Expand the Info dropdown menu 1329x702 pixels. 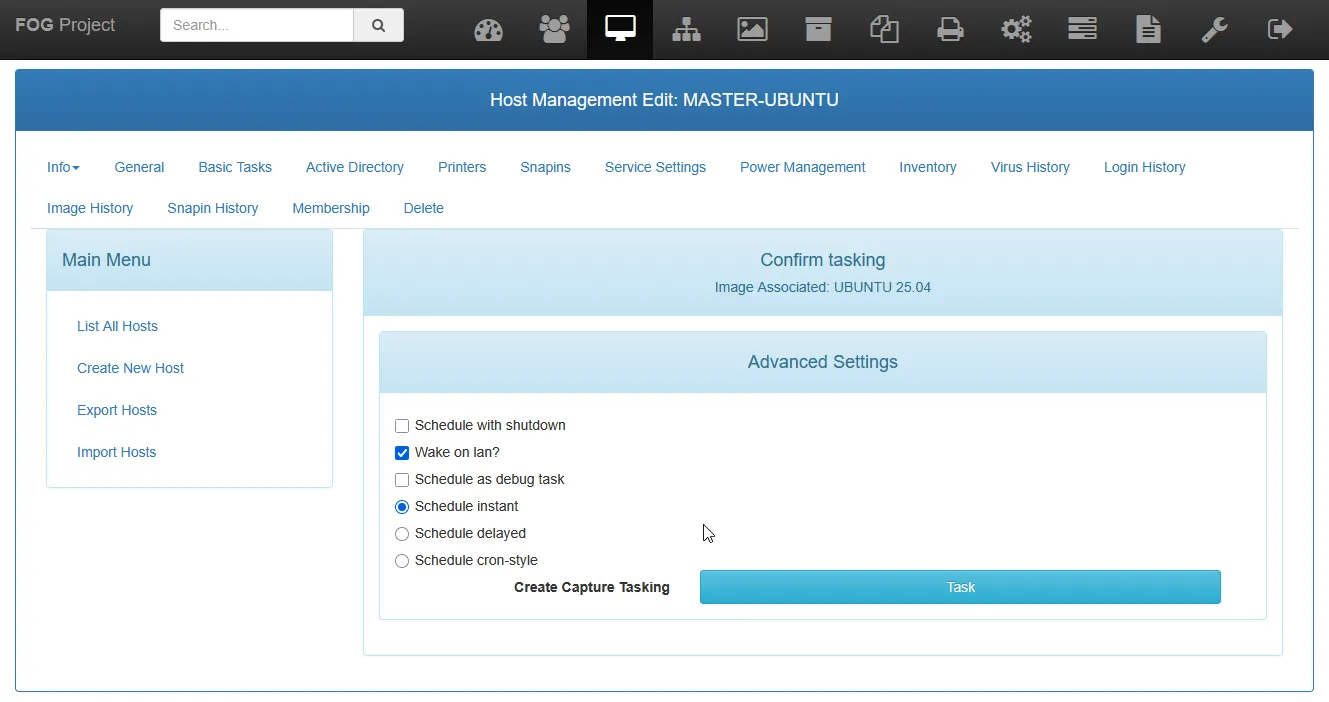[x=63, y=167]
